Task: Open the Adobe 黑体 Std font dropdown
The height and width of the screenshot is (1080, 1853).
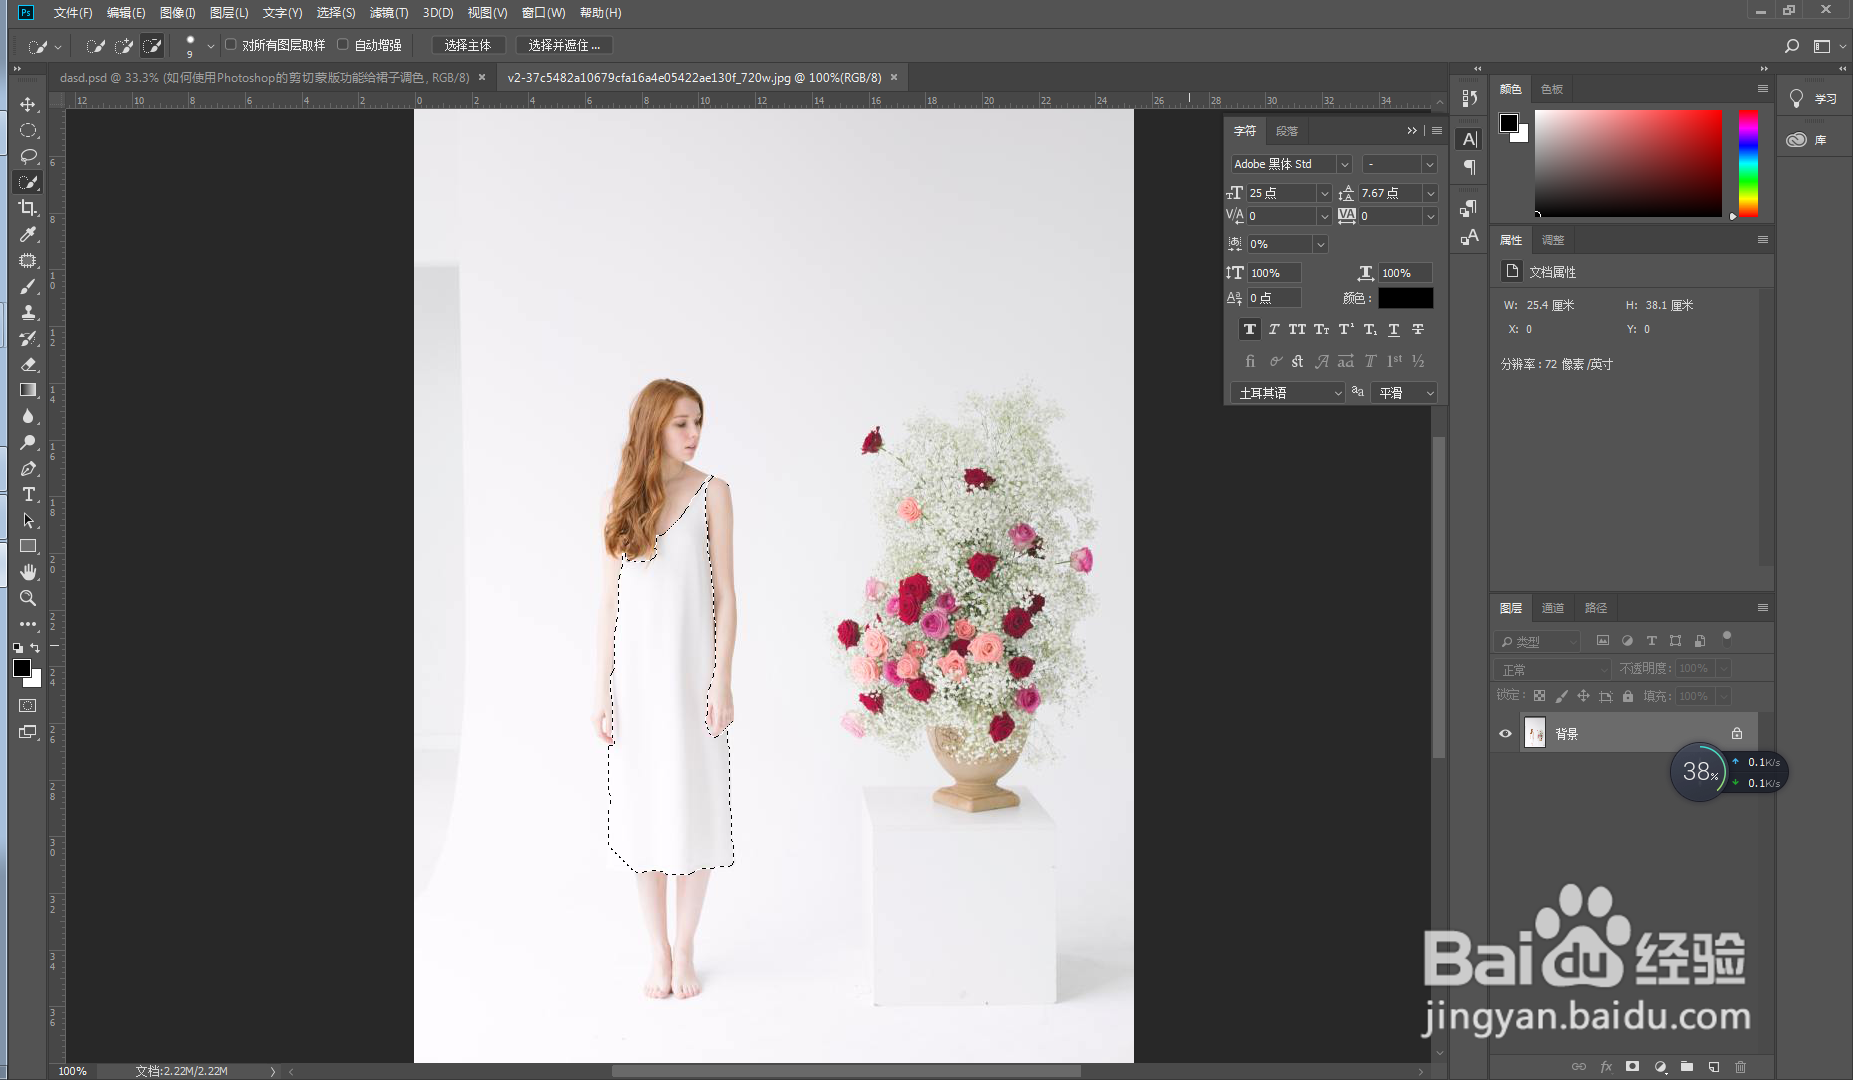Action: [1344, 164]
